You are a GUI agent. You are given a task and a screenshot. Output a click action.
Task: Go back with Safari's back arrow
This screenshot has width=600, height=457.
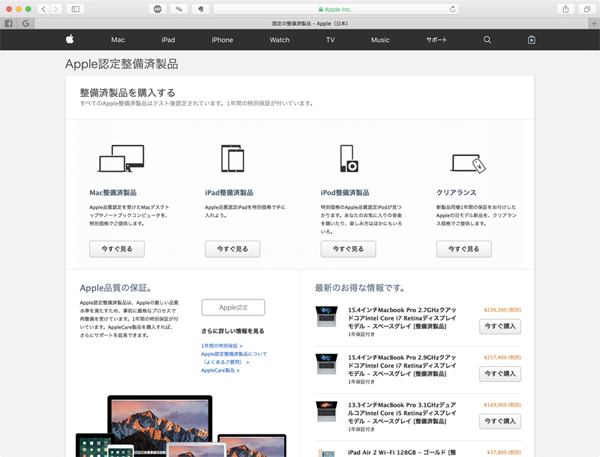tap(43, 9)
